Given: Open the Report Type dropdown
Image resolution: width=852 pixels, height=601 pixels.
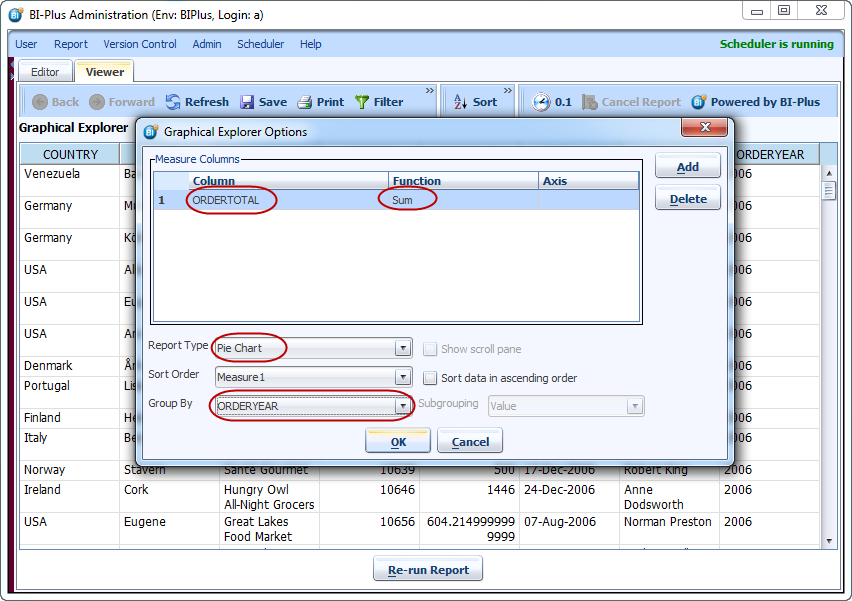Looking at the screenshot, I should (402, 348).
